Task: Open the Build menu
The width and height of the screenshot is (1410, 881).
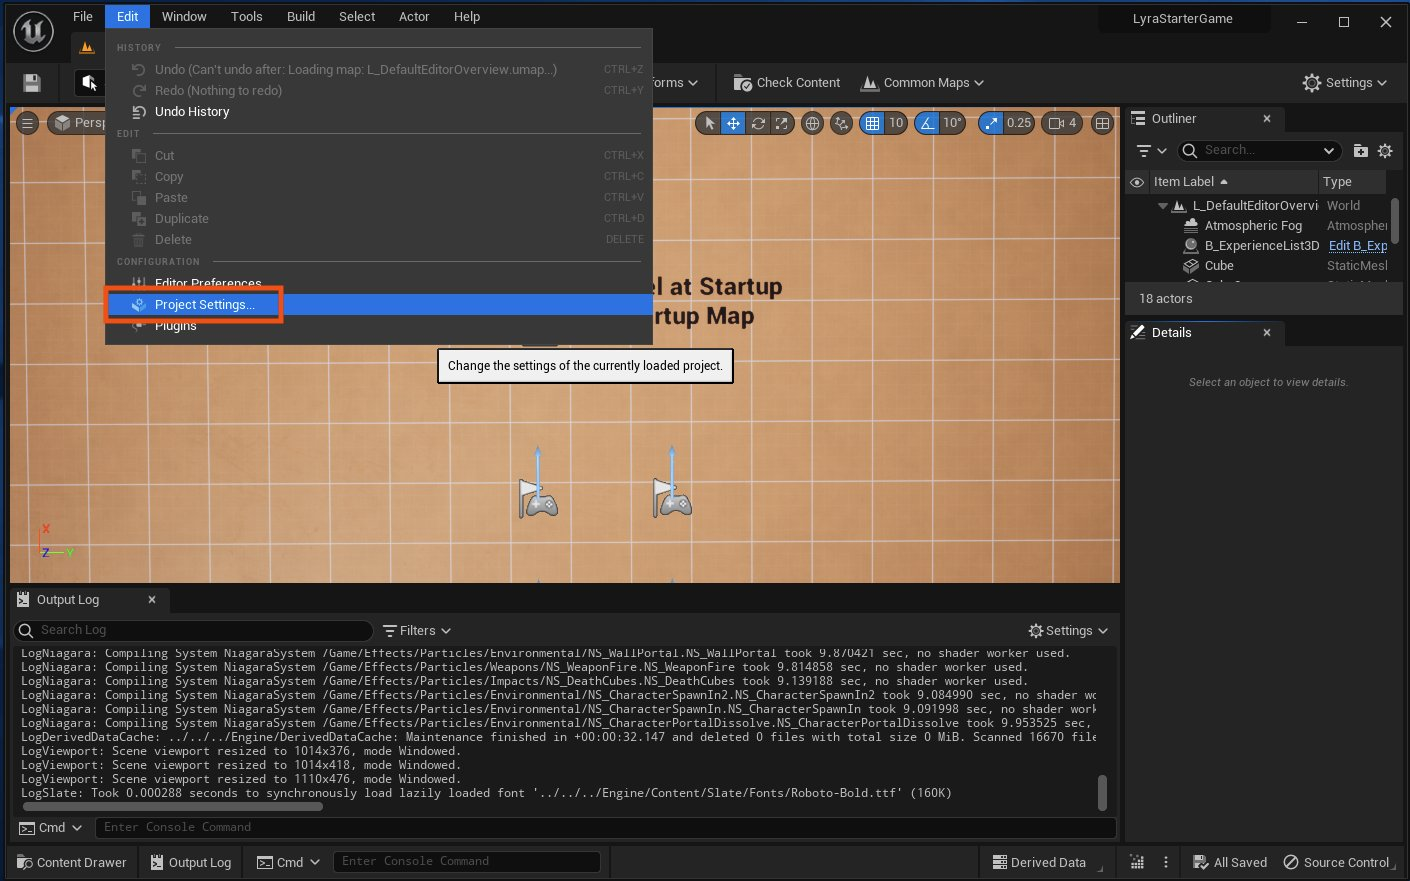Action: [301, 17]
